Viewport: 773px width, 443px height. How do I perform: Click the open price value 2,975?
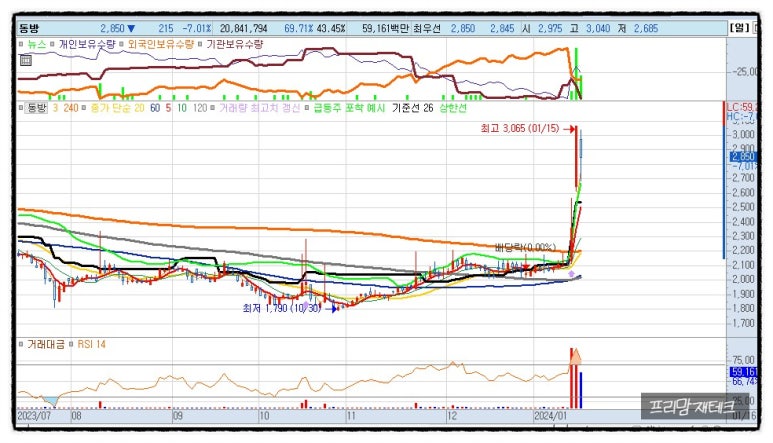550,28
